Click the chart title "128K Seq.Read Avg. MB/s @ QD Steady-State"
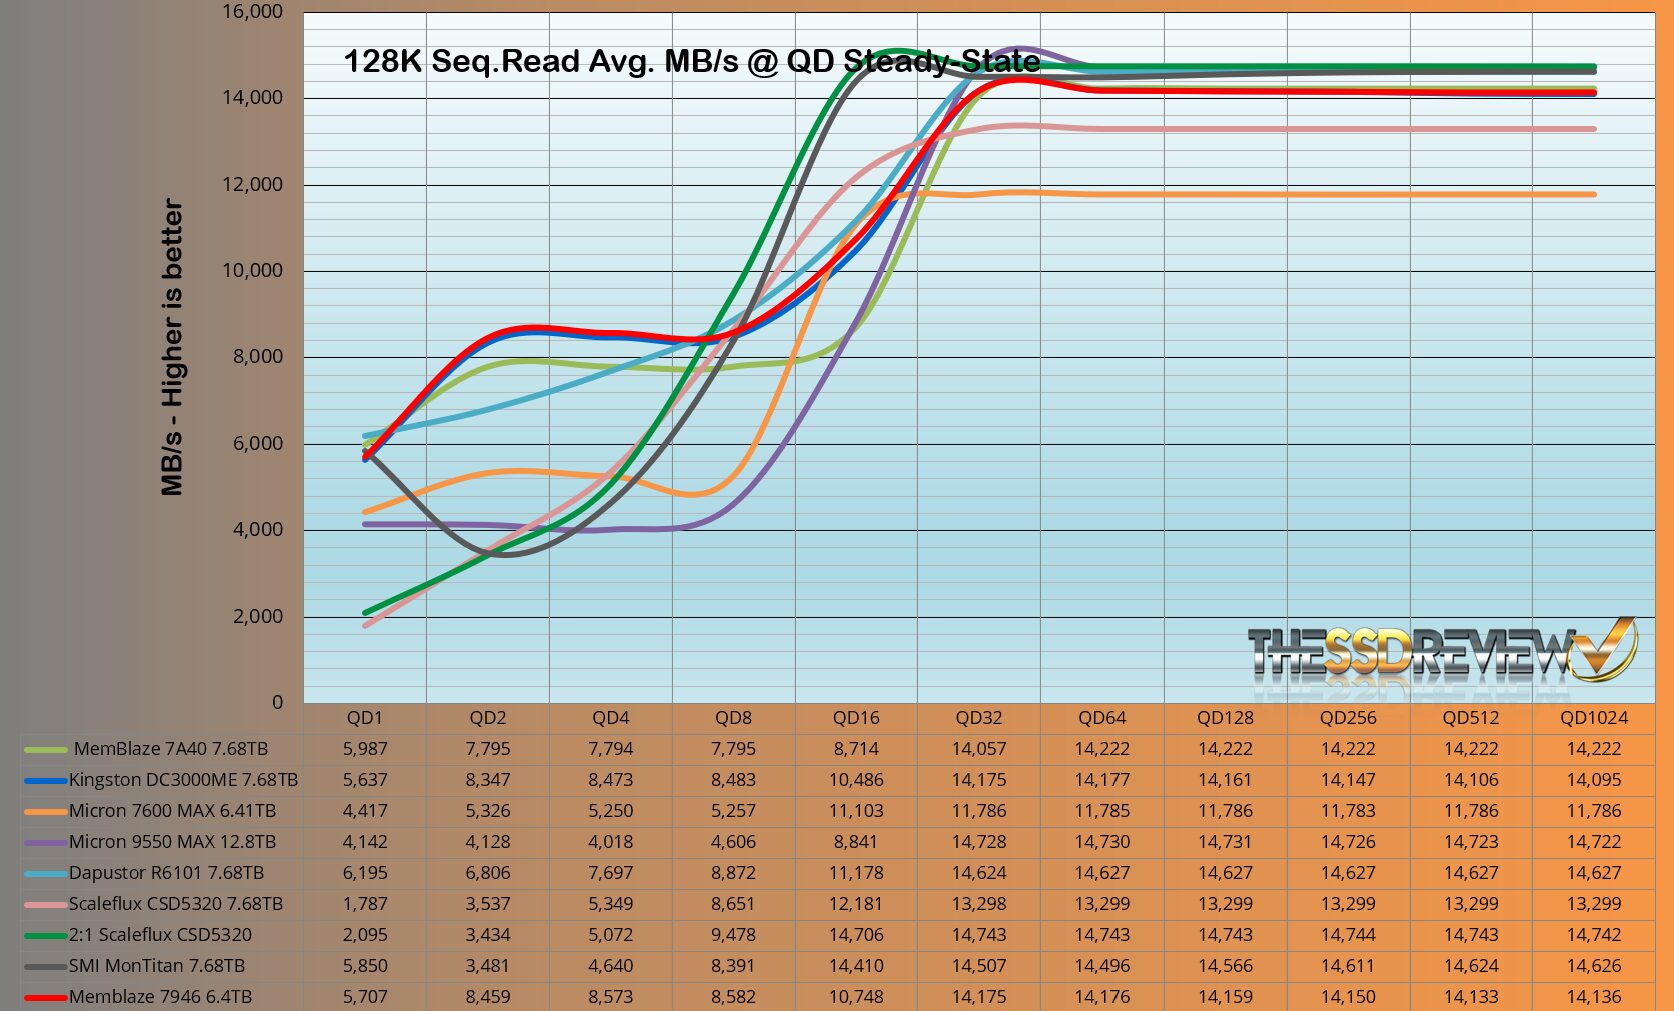 pyautogui.click(x=692, y=62)
